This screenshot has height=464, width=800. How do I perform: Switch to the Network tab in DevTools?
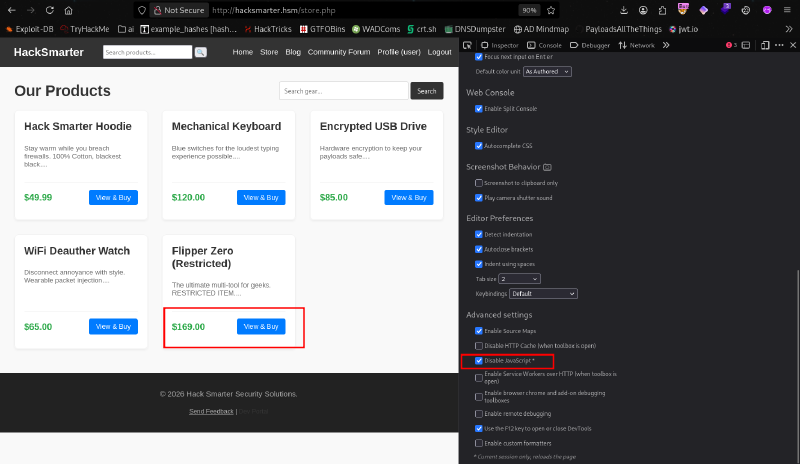pos(636,45)
